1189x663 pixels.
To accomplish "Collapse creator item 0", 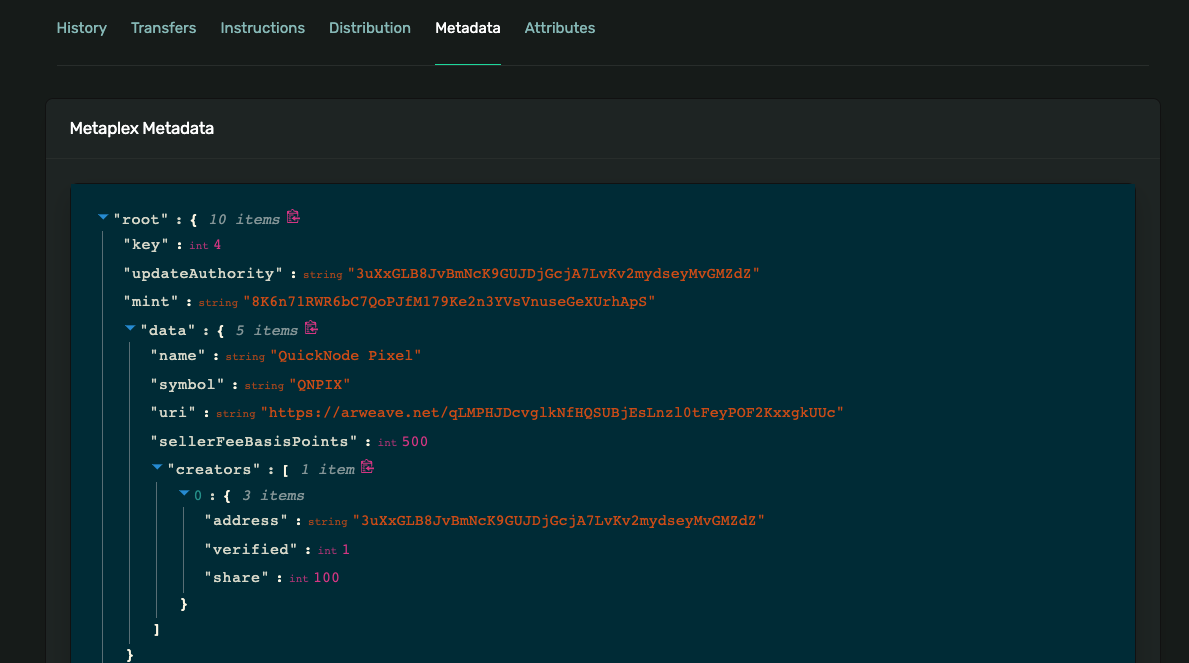I will pyautogui.click(x=184, y=494).
